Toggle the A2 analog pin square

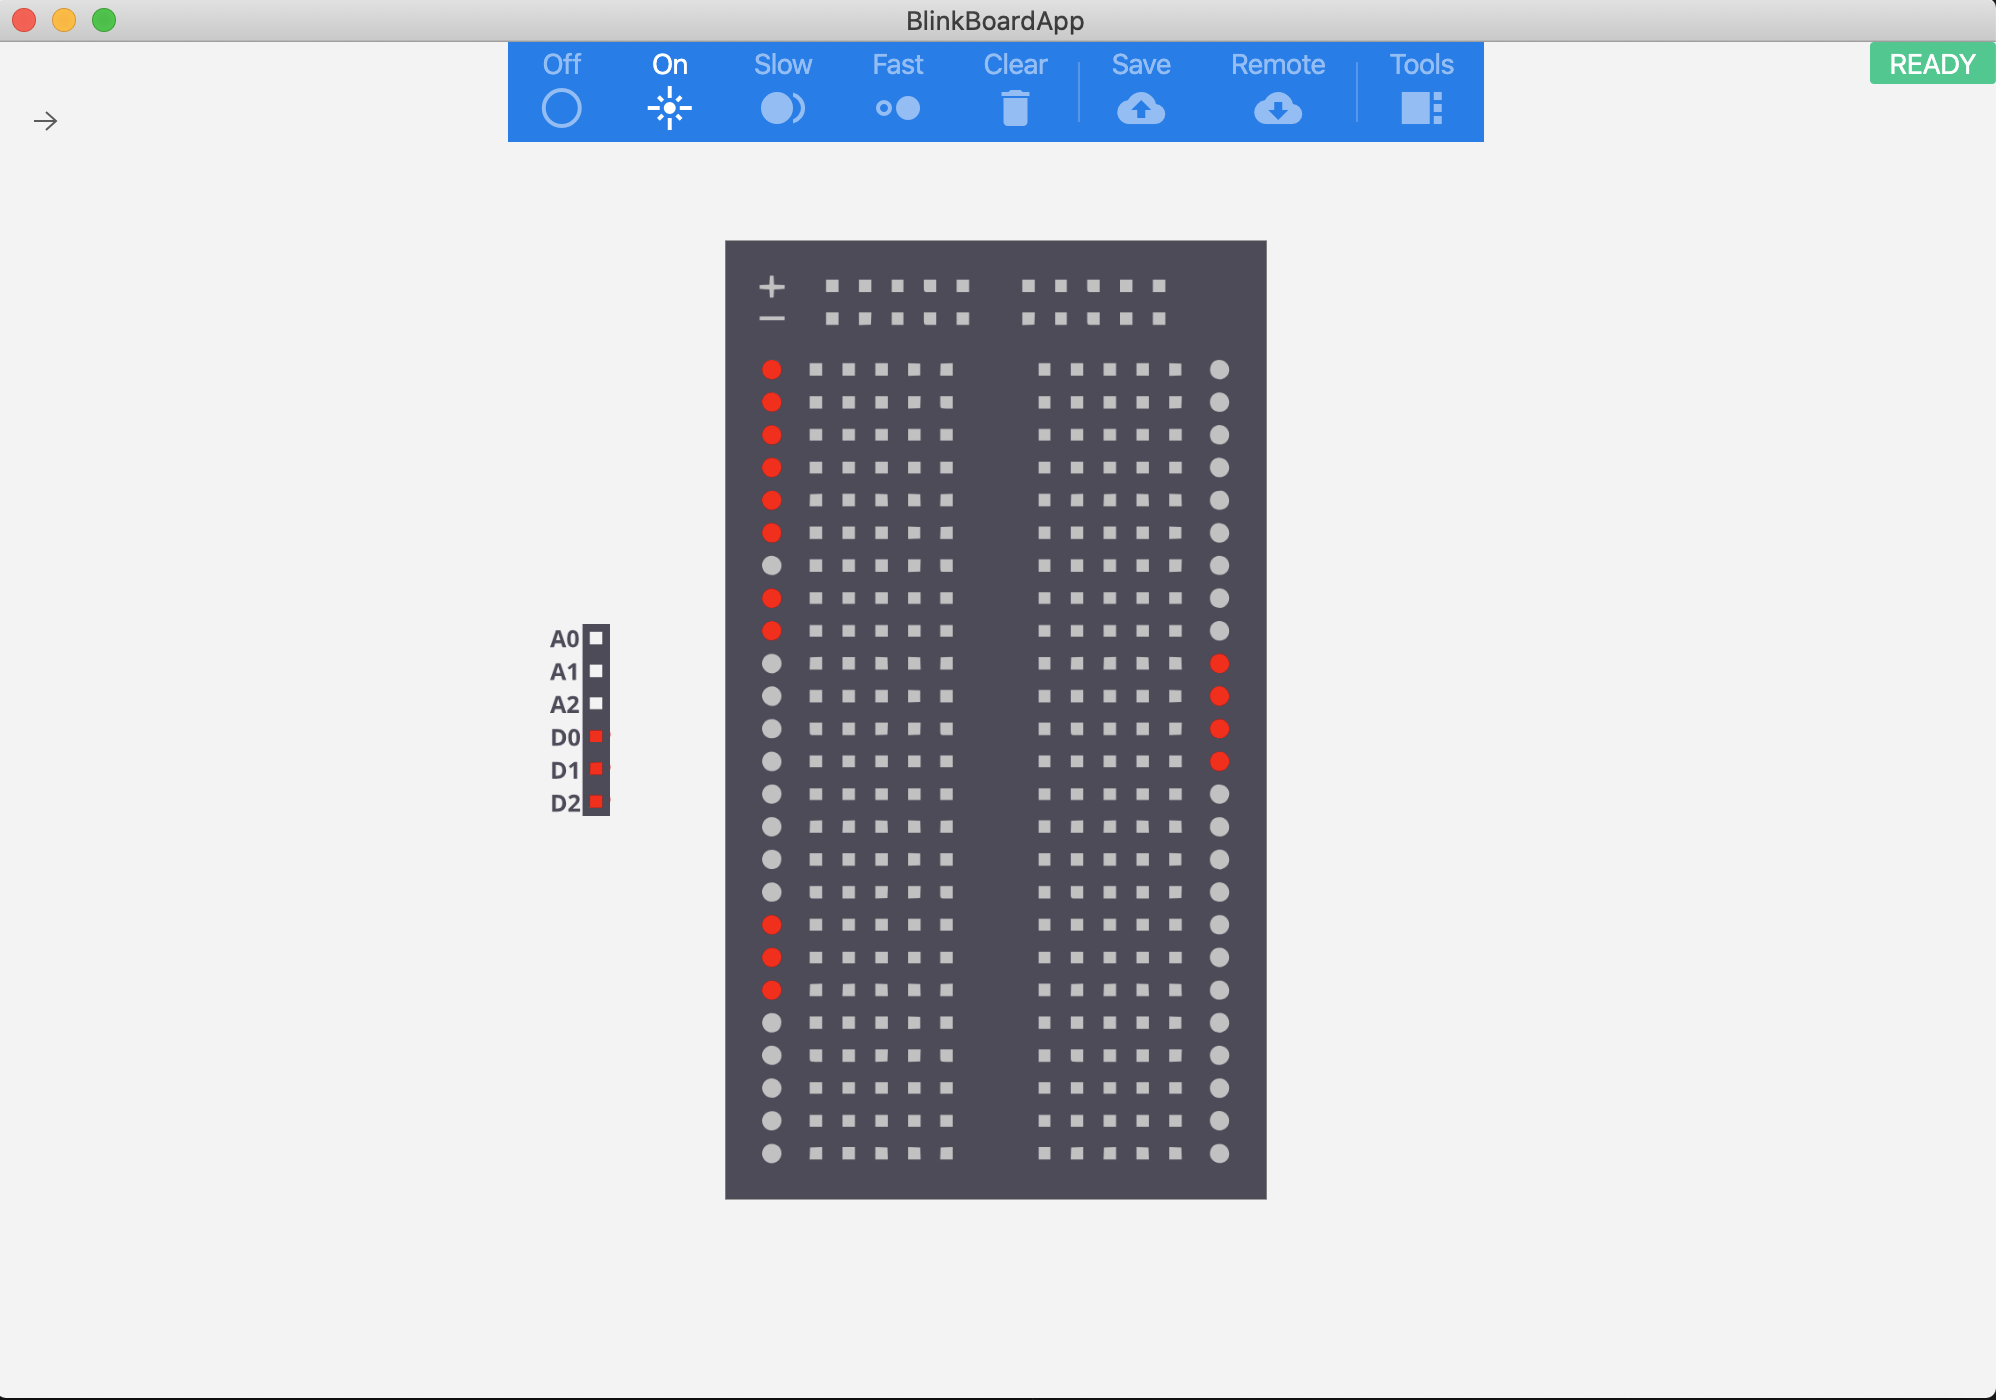coord(596,704)
